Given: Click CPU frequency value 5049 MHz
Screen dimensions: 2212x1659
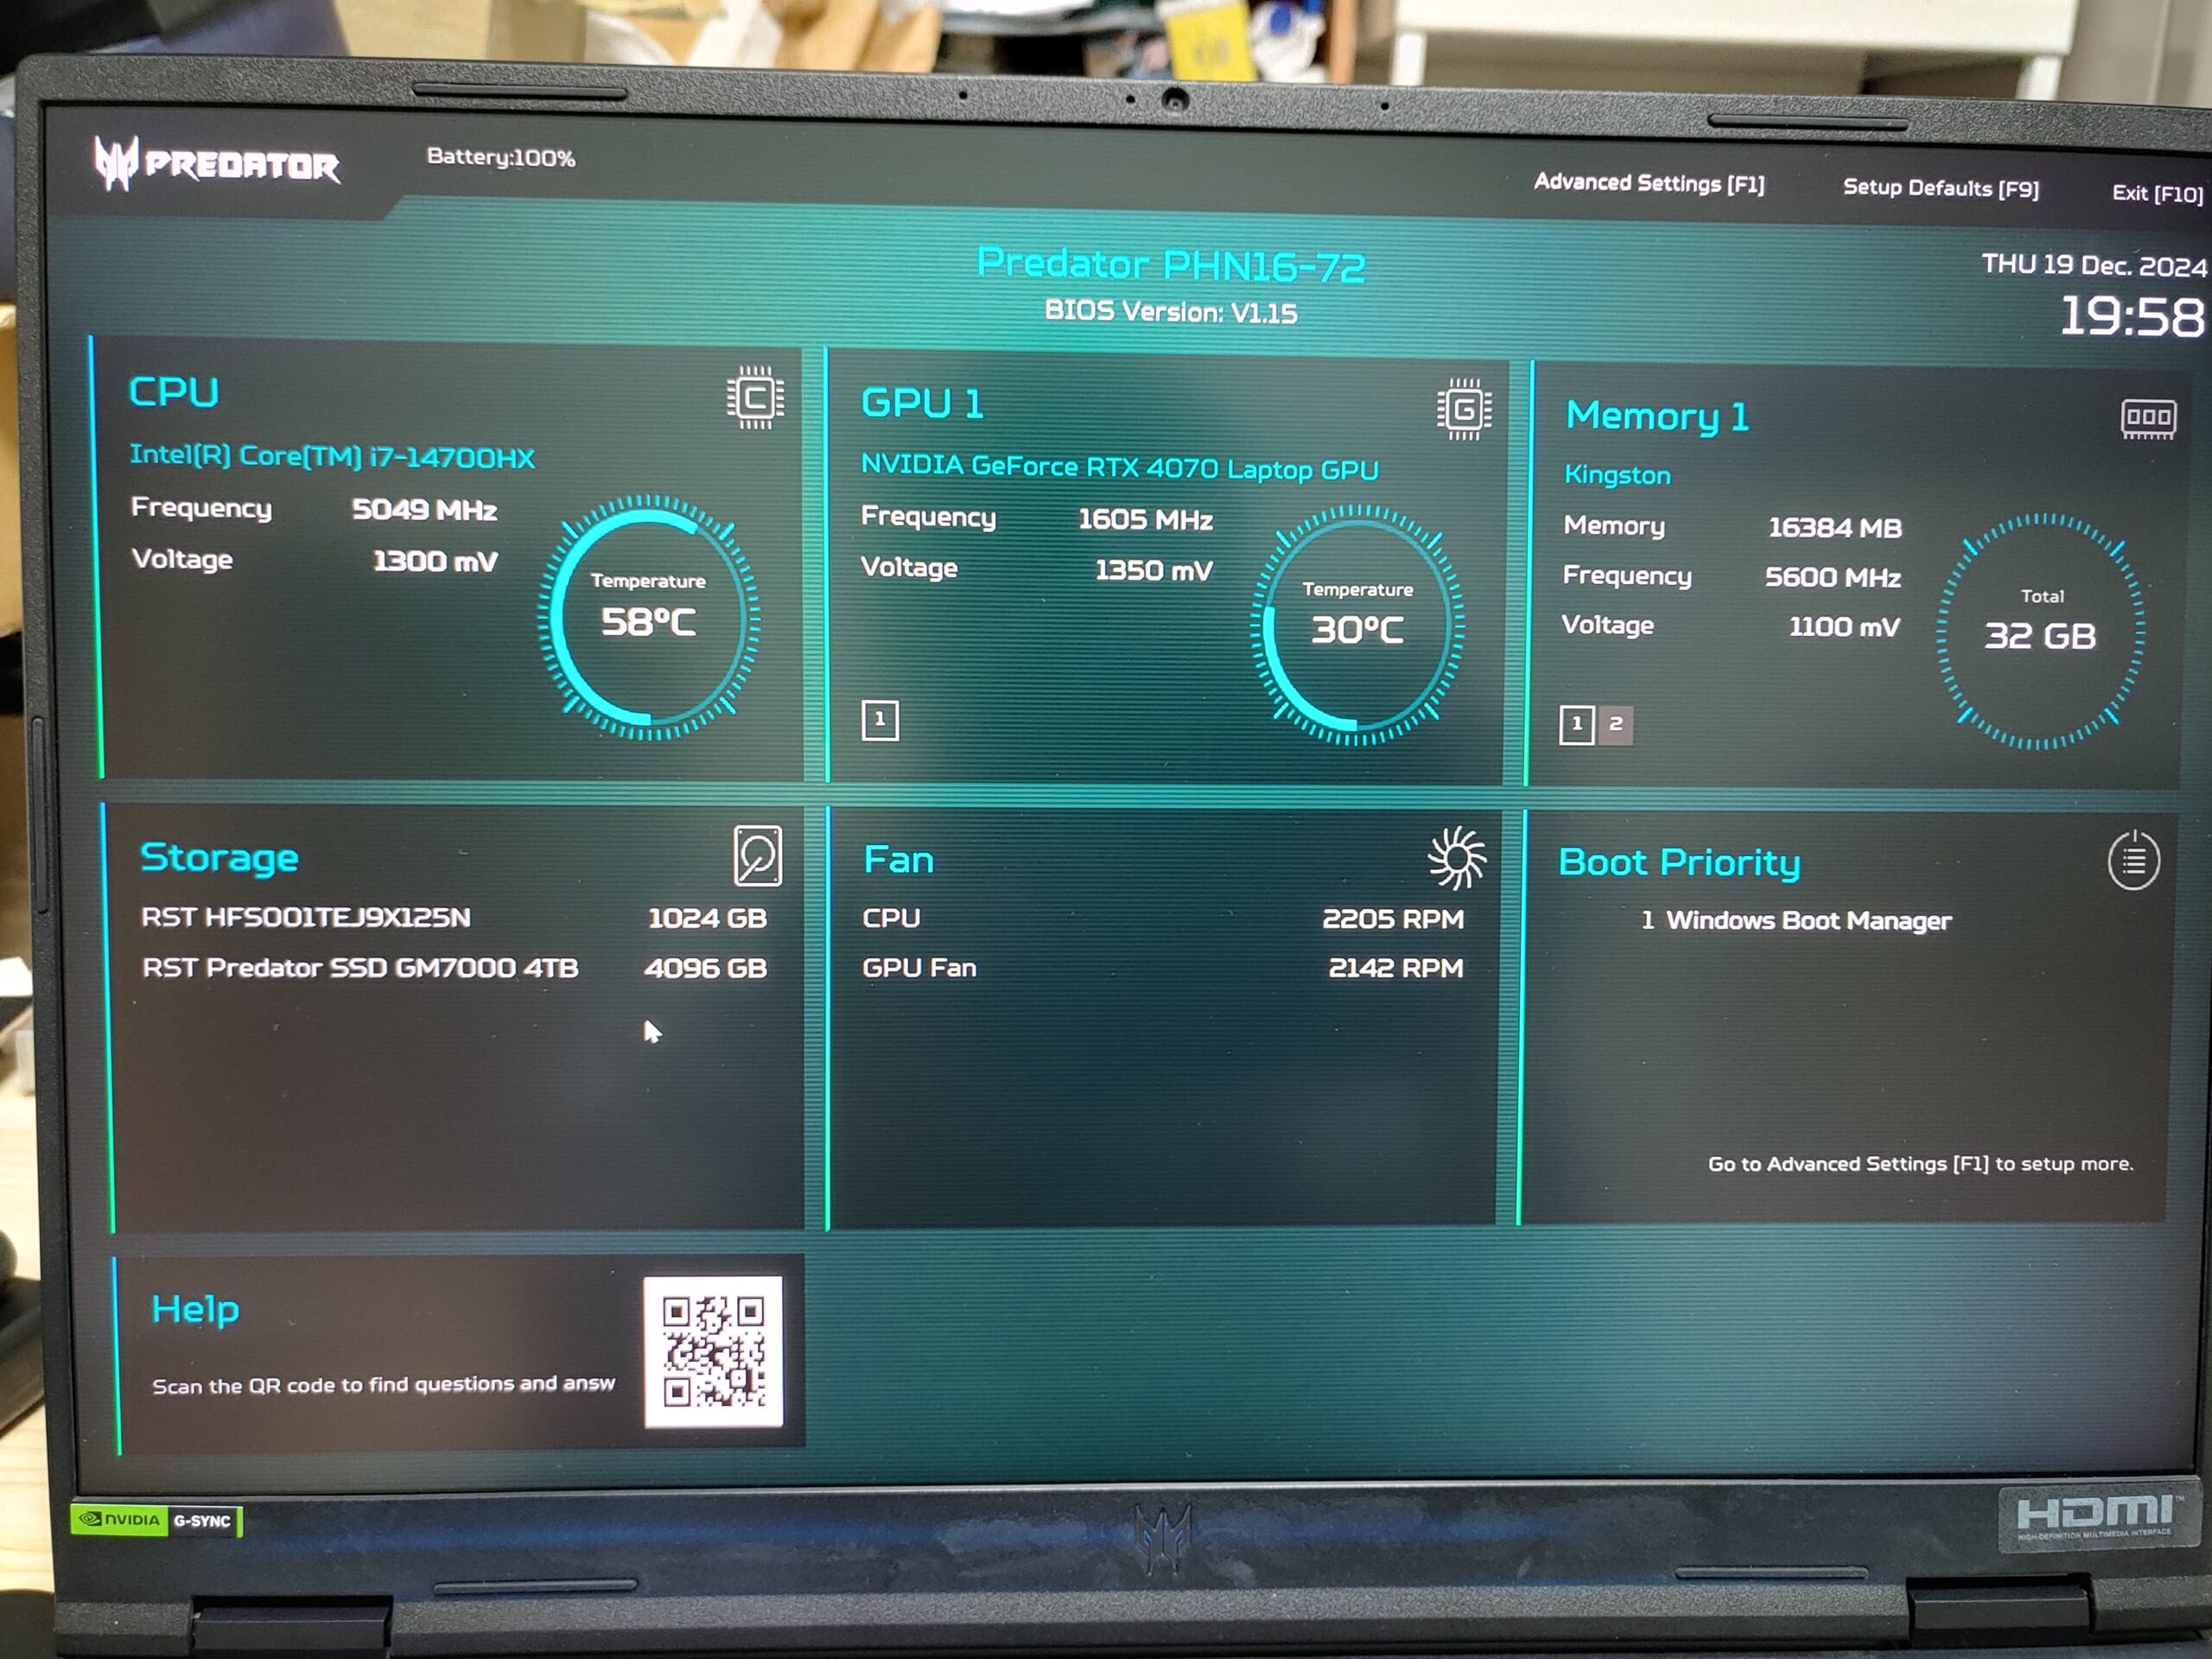Looking at the screenshot, I should [x=425, y=510].
